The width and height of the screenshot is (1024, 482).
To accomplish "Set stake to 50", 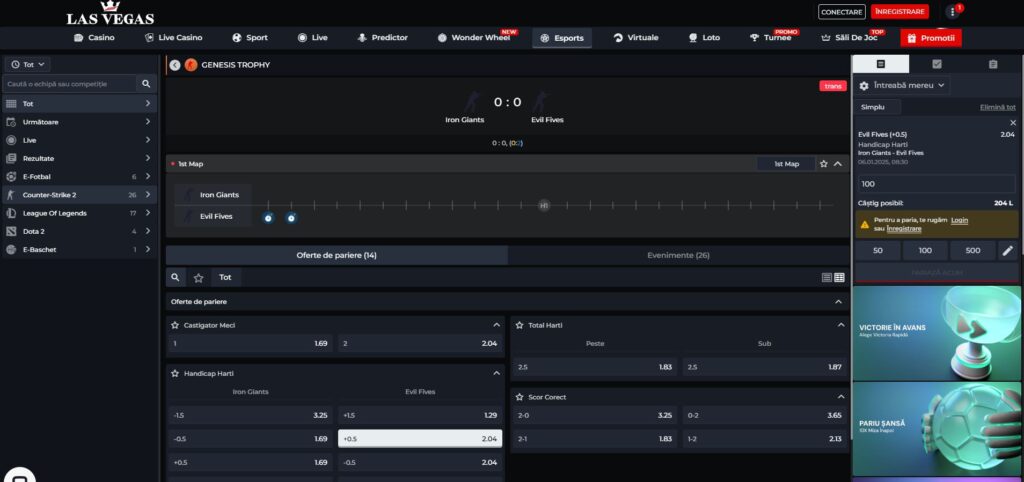I will point(878,250).
